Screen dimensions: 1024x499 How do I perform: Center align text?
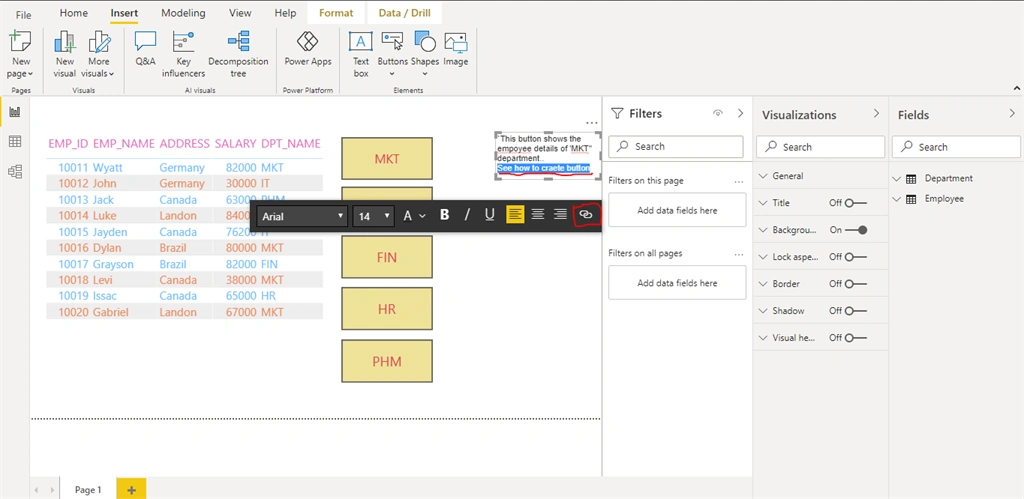pyautogui.click(x=537, y=215)
